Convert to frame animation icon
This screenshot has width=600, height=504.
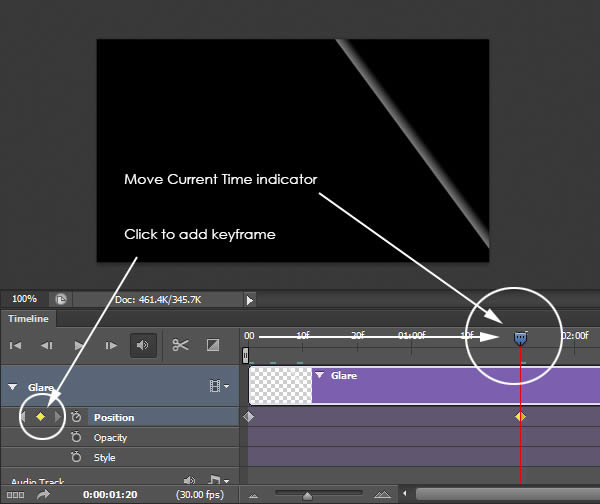(x=16, y=495)
